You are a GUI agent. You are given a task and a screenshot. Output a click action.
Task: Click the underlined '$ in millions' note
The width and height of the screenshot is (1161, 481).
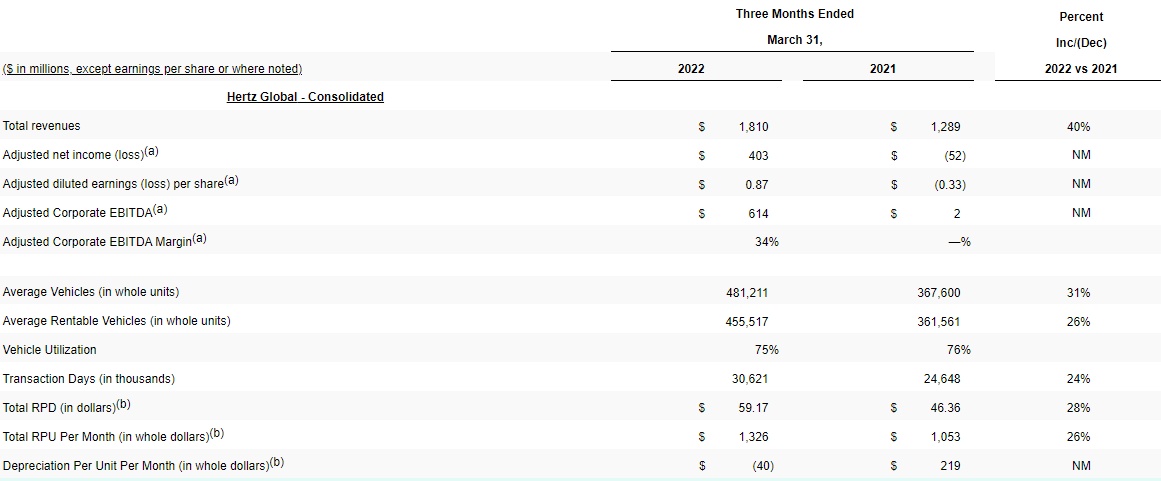(153, 69)
